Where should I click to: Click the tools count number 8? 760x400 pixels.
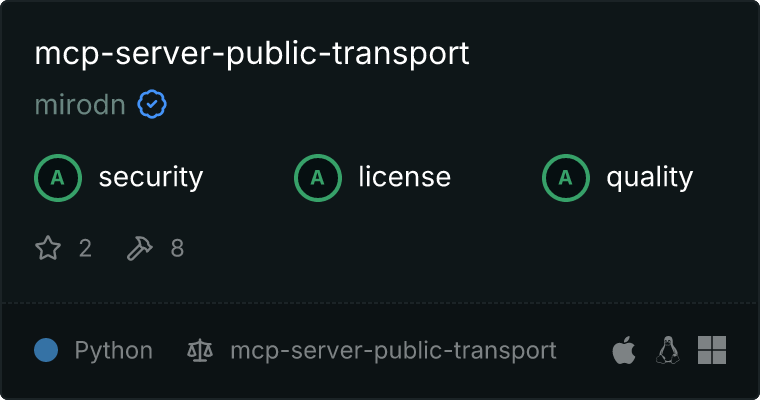tap(177, 248)
